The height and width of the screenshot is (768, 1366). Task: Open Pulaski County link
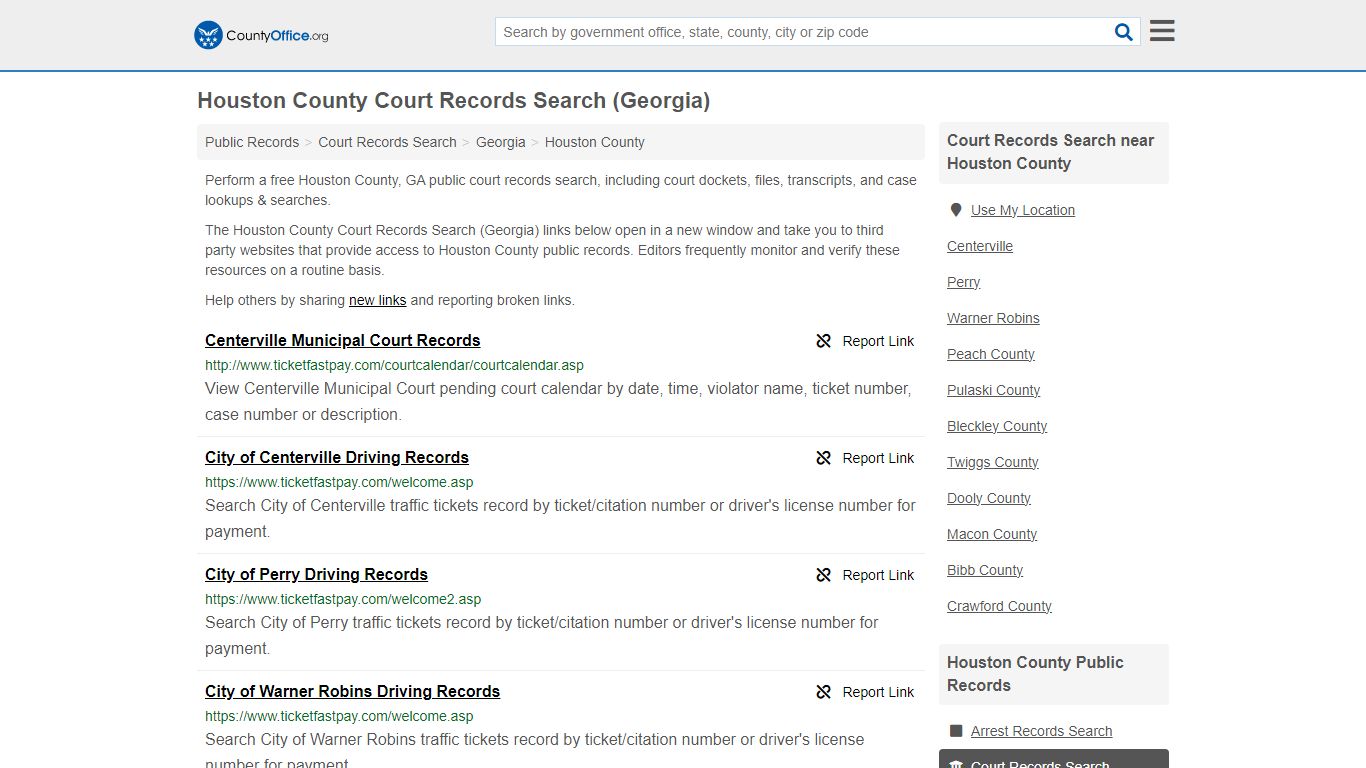click(x=994, y=390)
